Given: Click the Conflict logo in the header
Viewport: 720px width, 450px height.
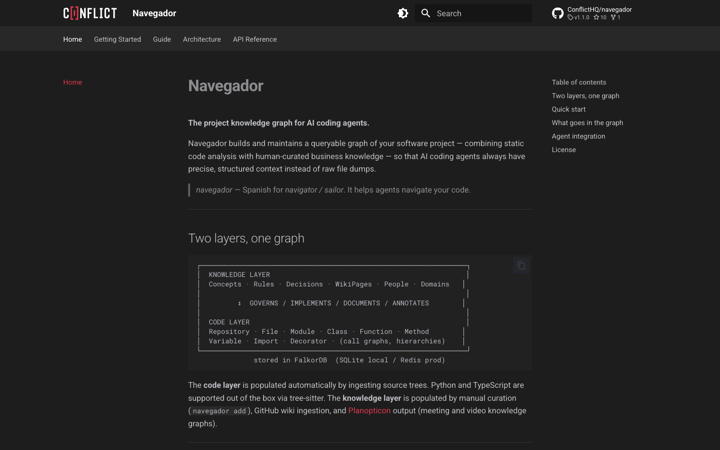Looking at the screenshot, I should click(90, 13).
